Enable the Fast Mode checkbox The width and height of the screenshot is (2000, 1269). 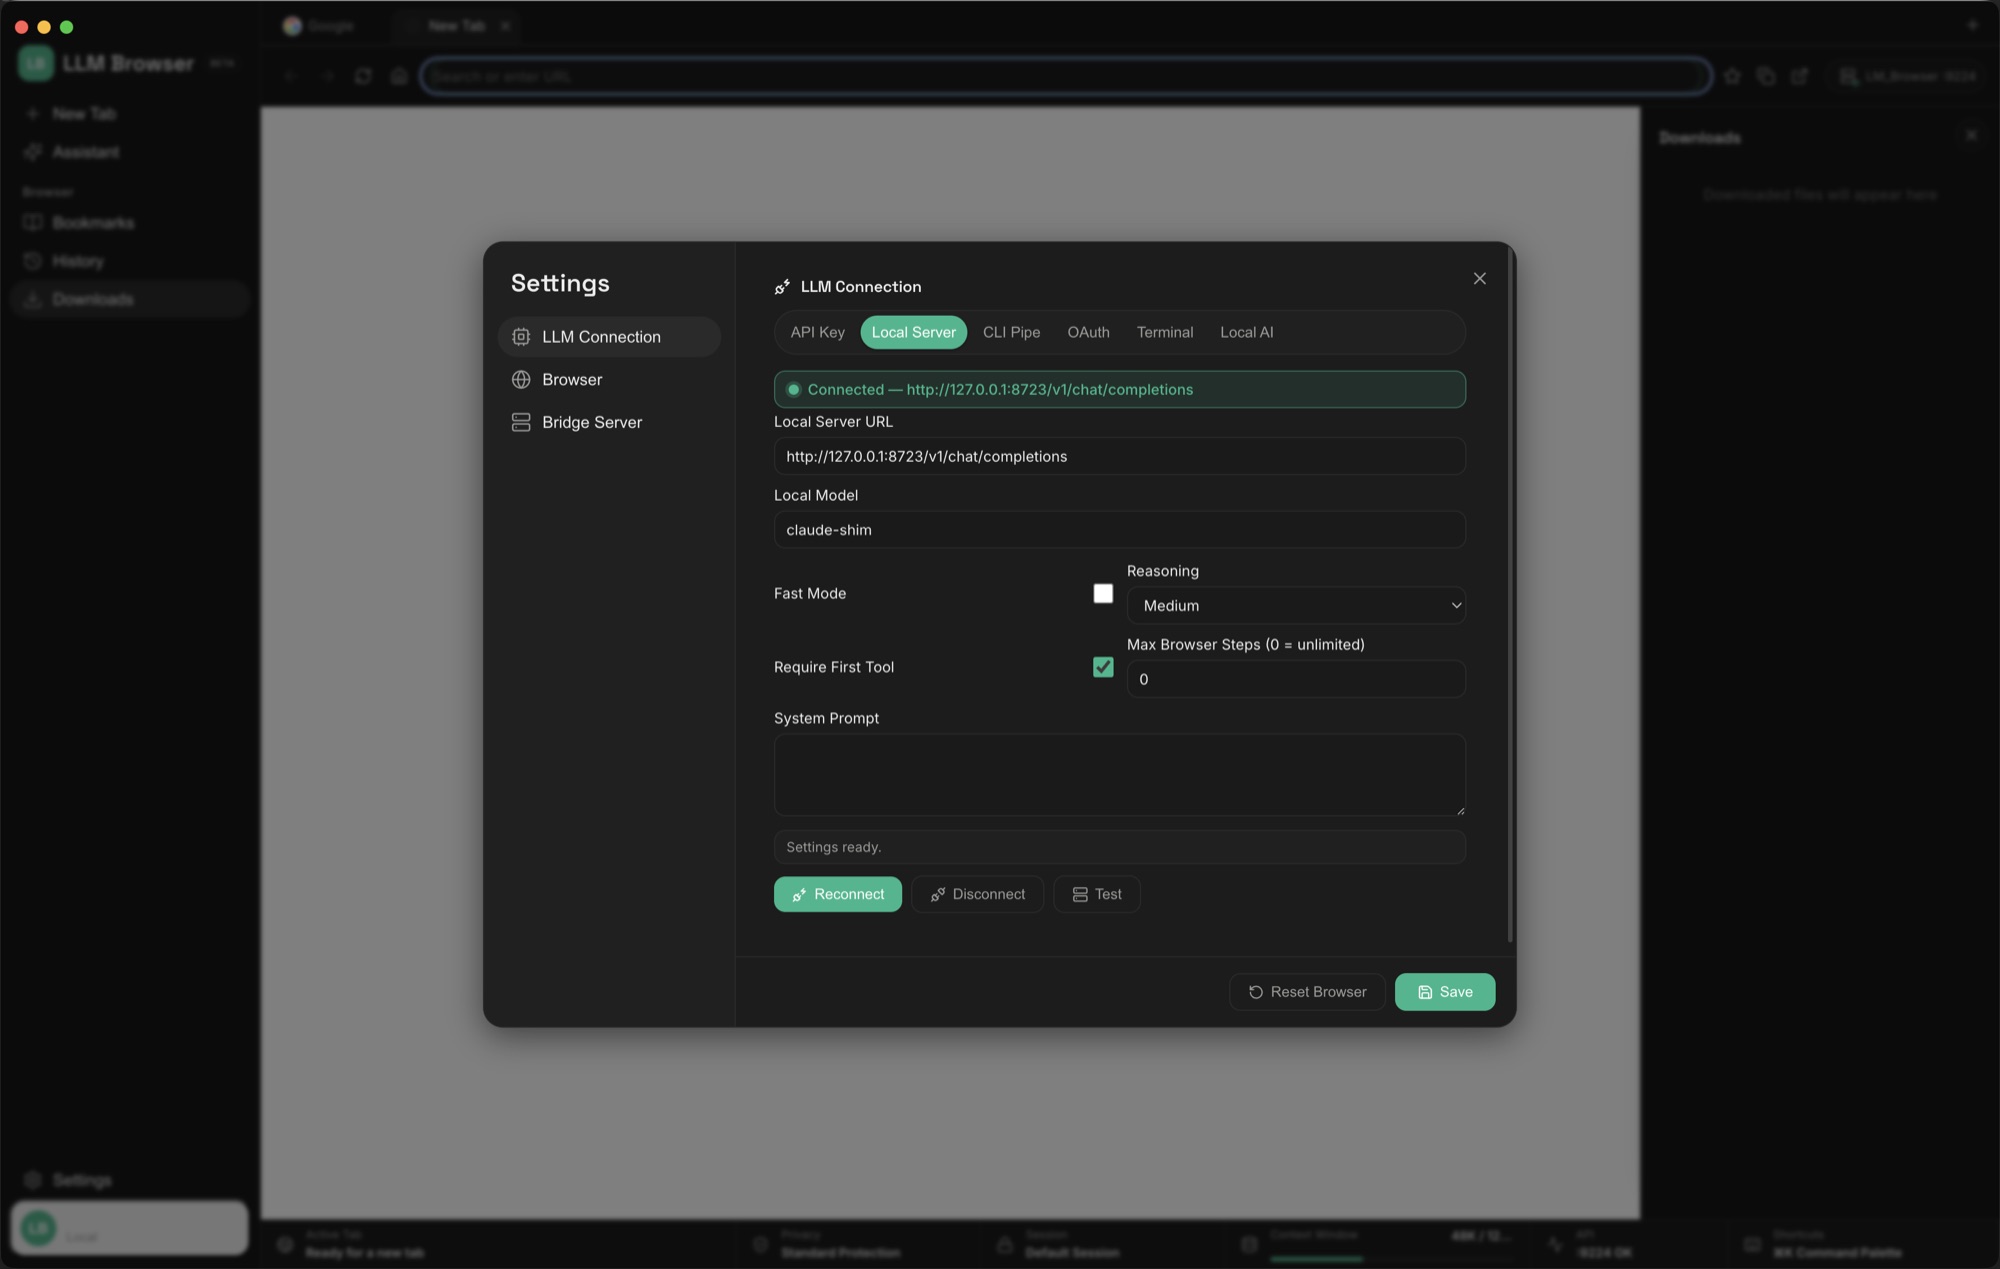pyautogui.click(x=1103, y=594)
